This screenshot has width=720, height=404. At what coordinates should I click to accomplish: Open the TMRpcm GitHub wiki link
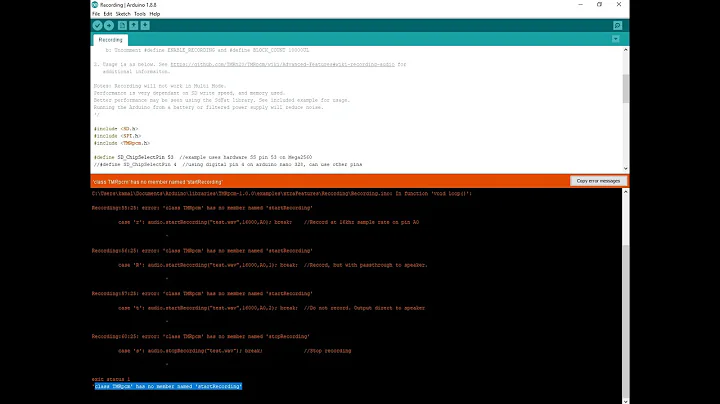click(282, 64)
